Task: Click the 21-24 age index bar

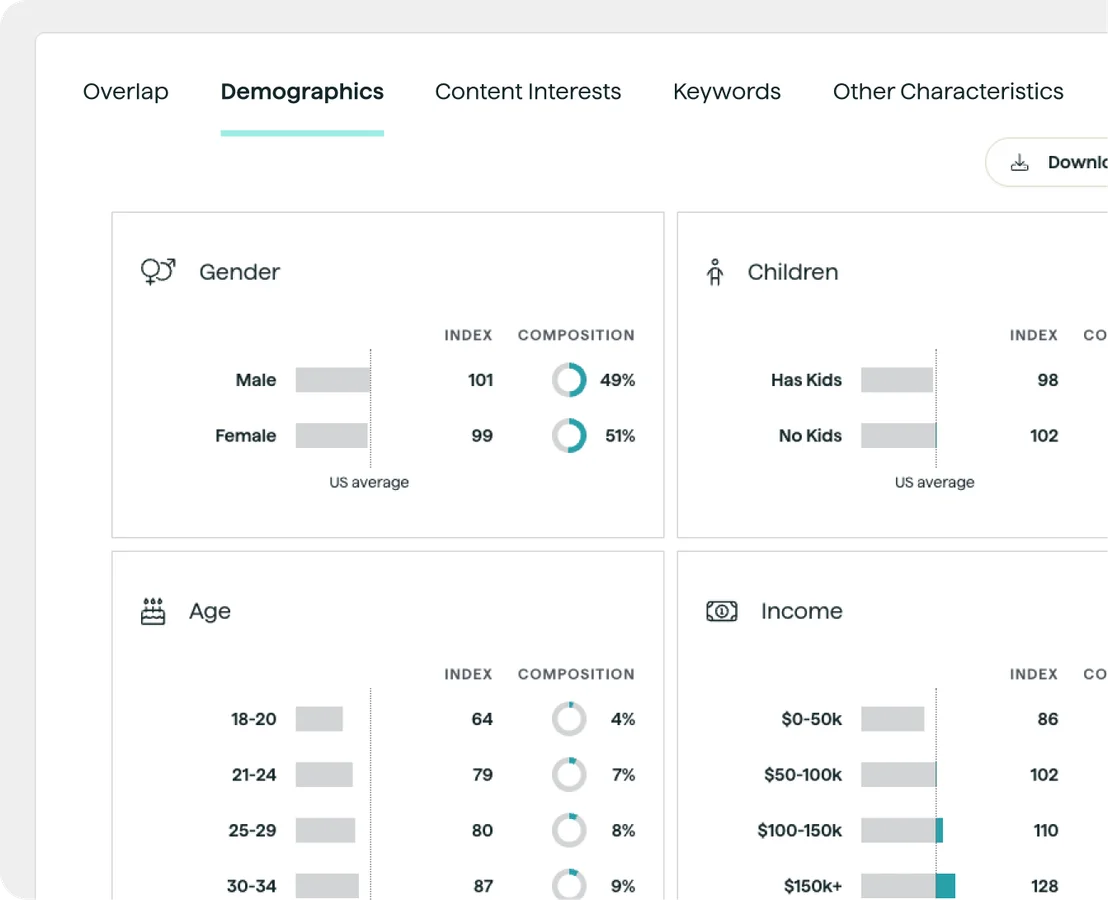Action: click(x=324, y=775)
